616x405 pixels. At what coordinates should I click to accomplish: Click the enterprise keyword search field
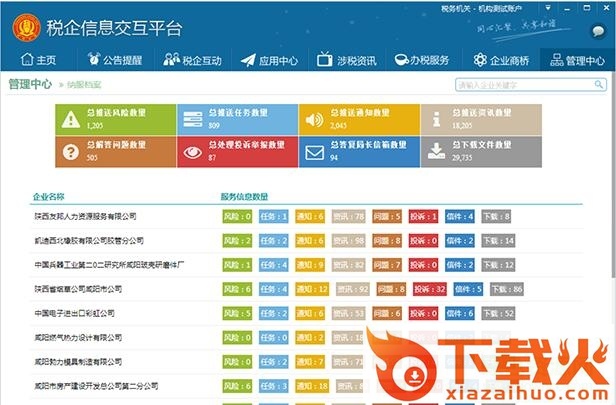click(x=527, y=85)
